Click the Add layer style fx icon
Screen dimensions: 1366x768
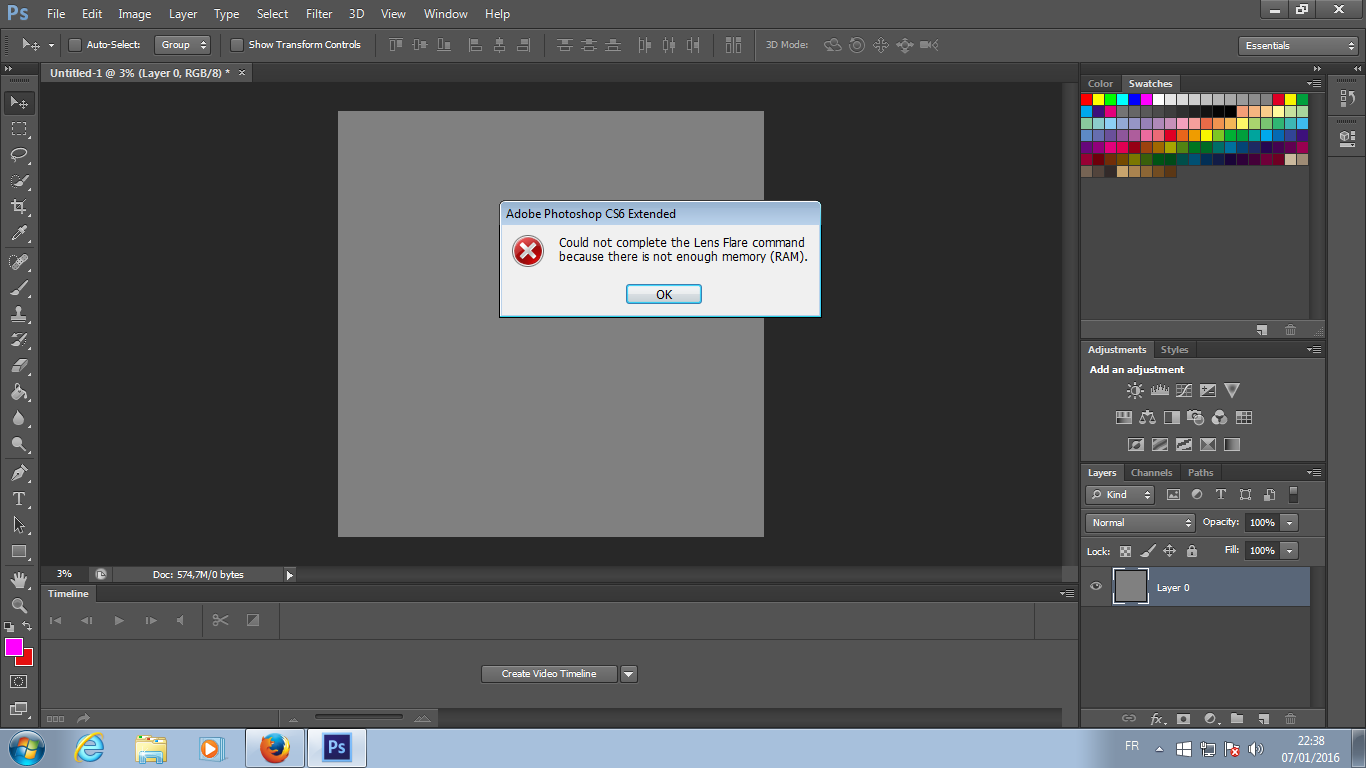pos(1157,719)
